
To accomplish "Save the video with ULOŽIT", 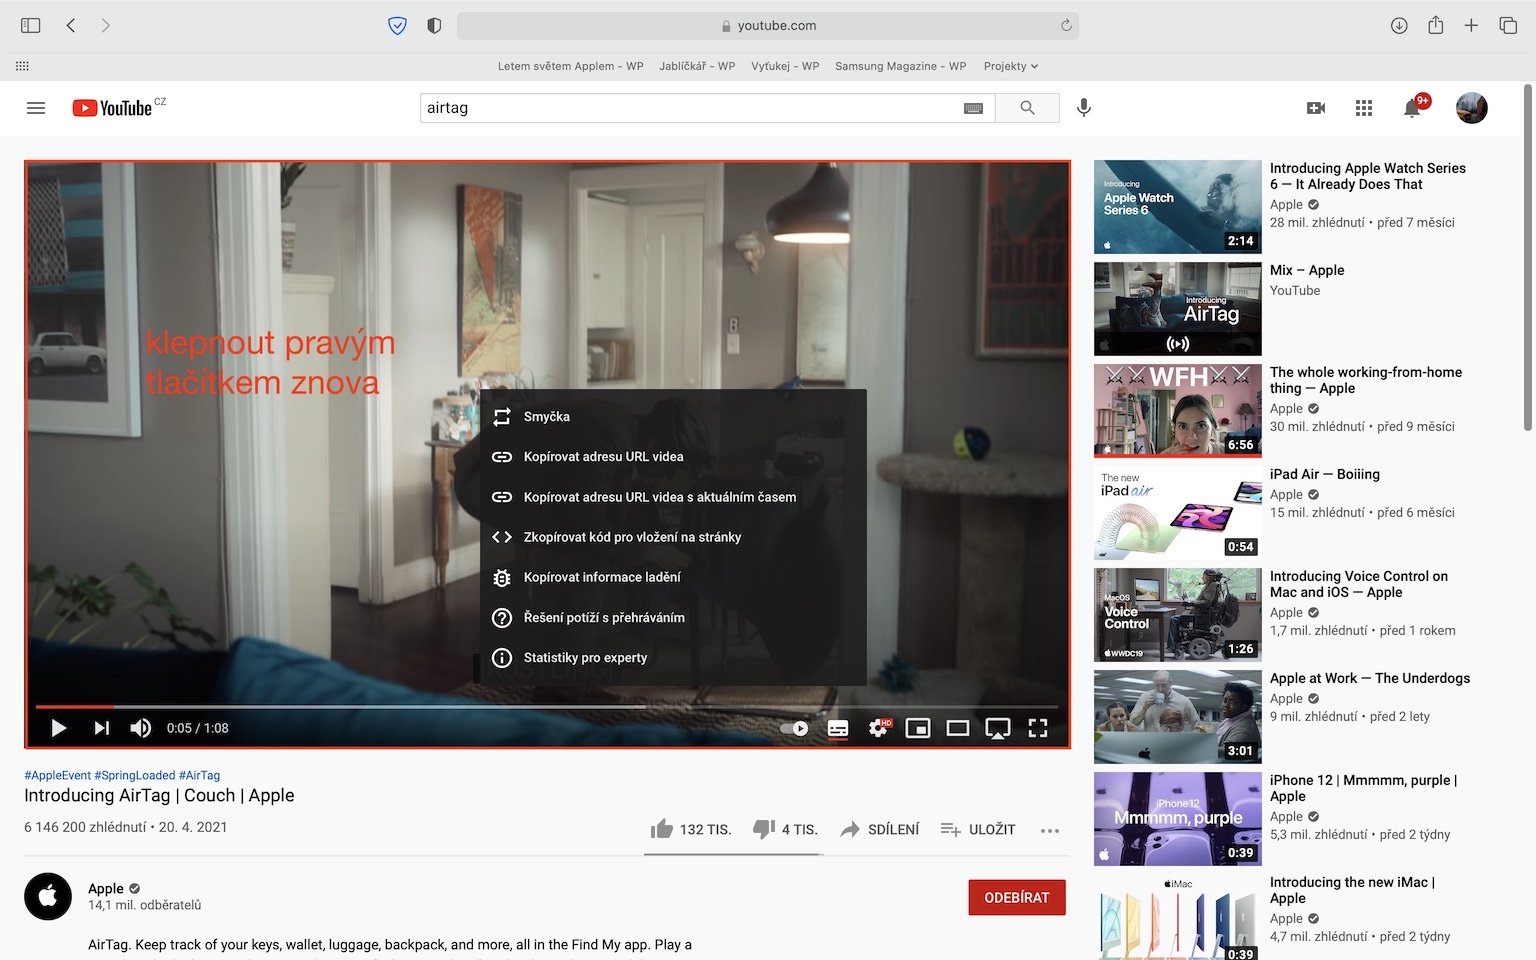I will point(978,829).
